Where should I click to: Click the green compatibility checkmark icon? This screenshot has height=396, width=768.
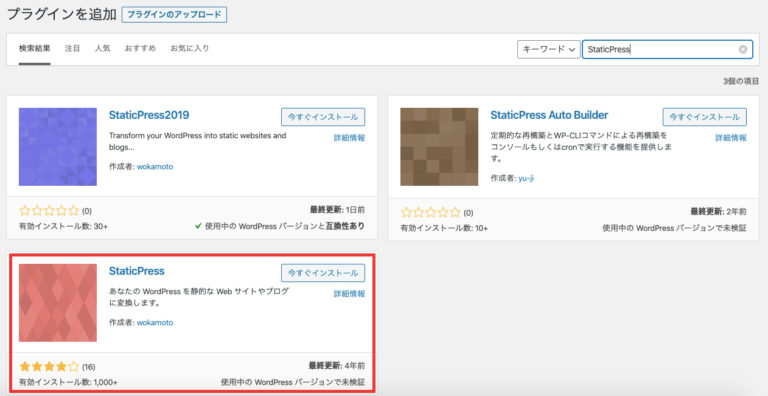198,226
